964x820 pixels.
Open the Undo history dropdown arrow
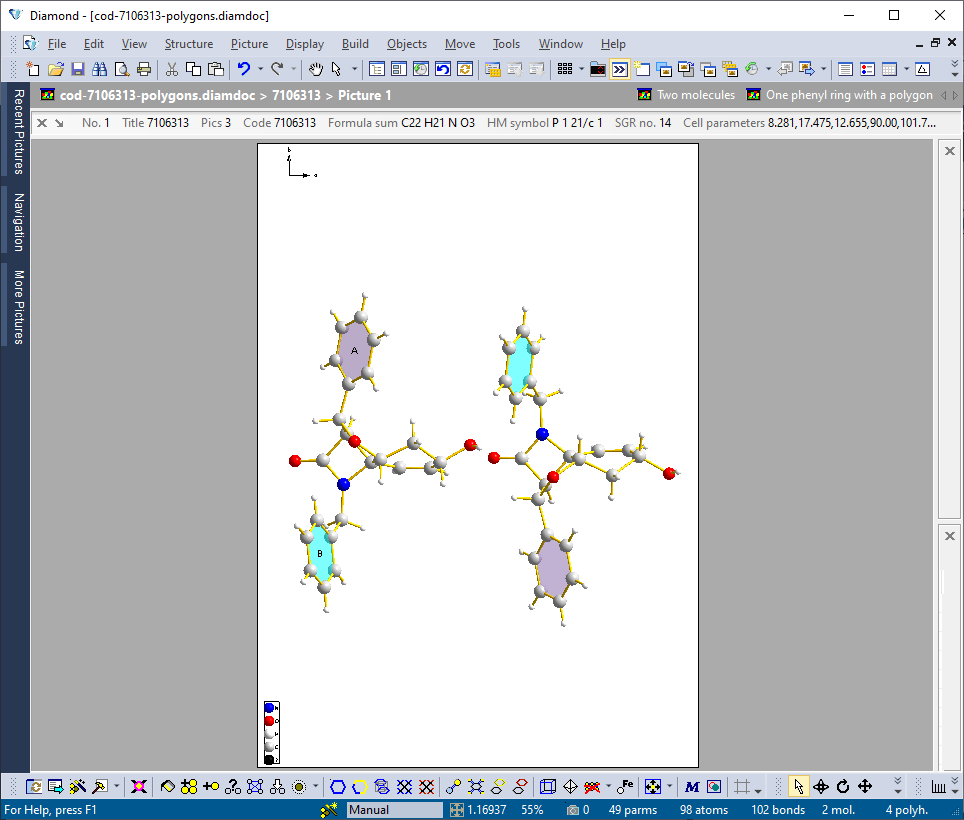[259, 70]
